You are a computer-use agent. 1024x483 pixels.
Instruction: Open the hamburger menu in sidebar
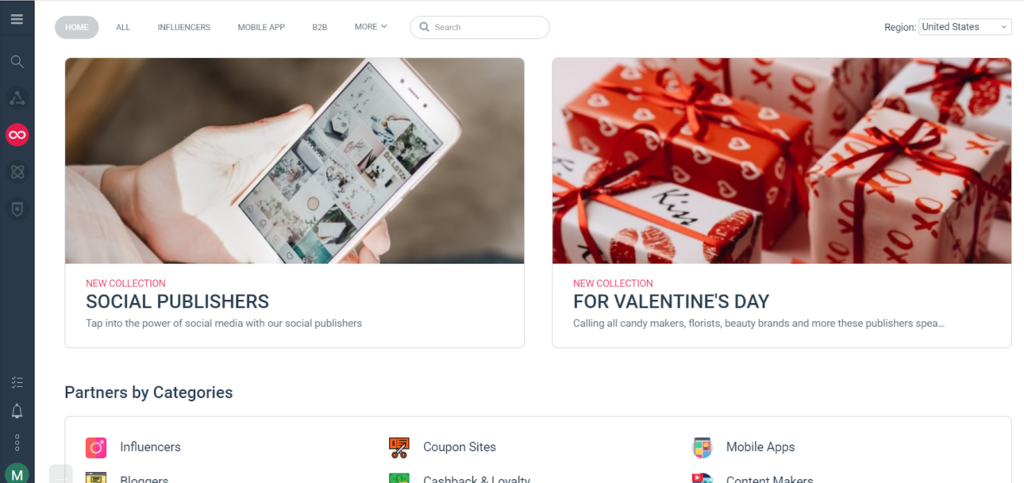point(17,19)
